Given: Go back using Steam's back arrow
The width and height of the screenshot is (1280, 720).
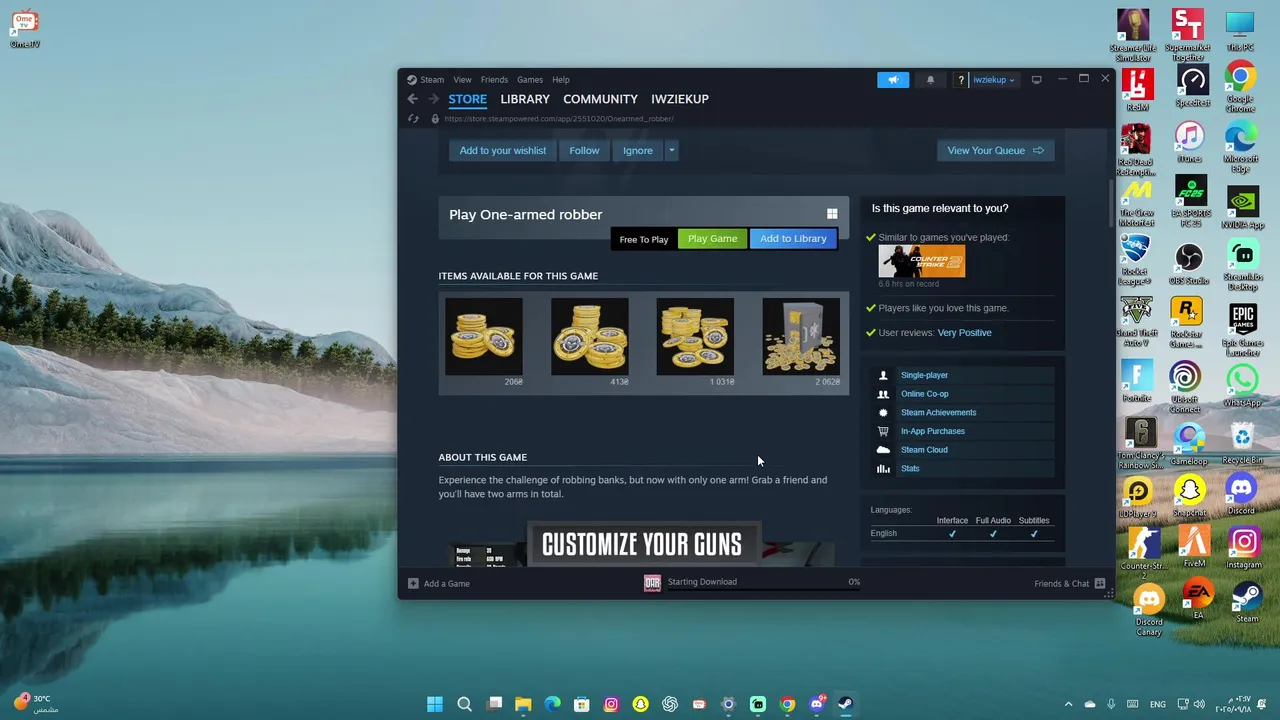Looking at the screenshot, I should point(412,99).
